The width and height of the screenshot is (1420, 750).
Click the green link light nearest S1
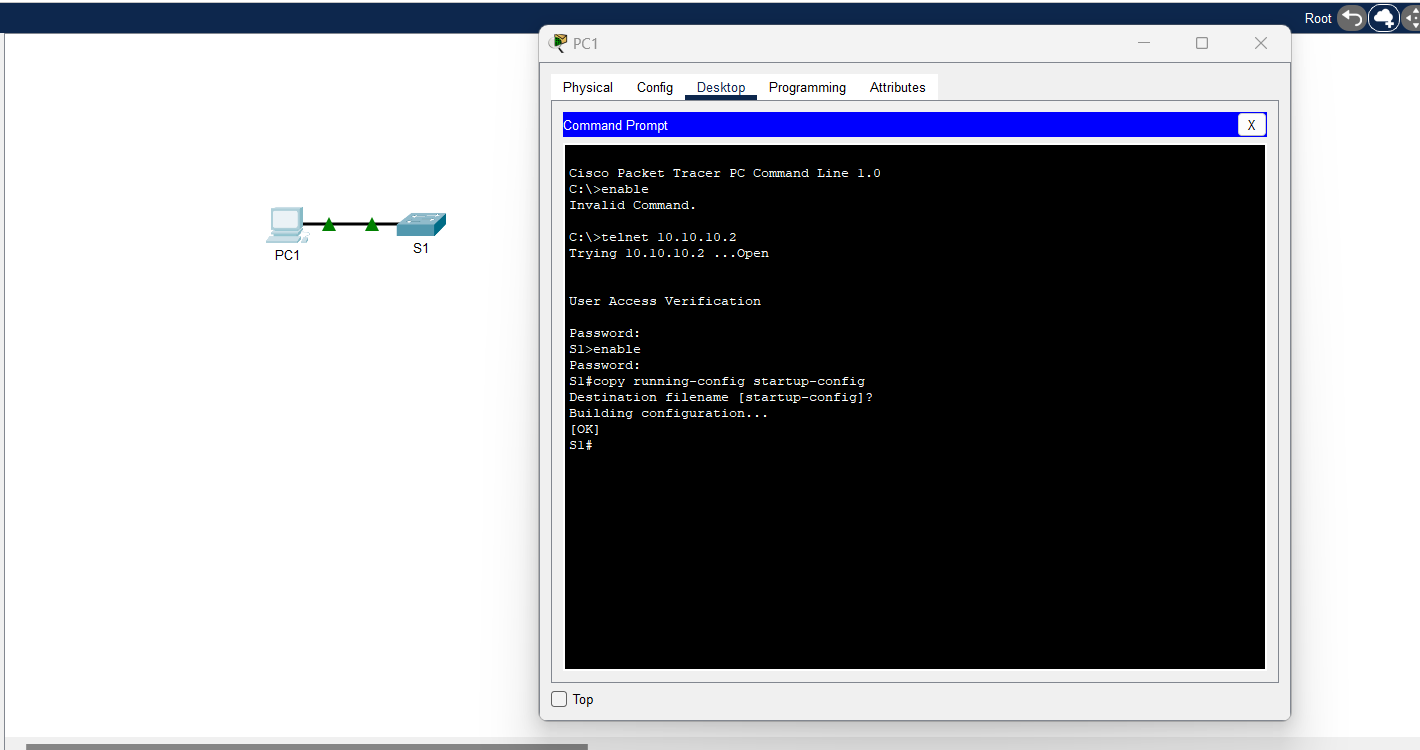pyautogui.click(x=372, y=225)
